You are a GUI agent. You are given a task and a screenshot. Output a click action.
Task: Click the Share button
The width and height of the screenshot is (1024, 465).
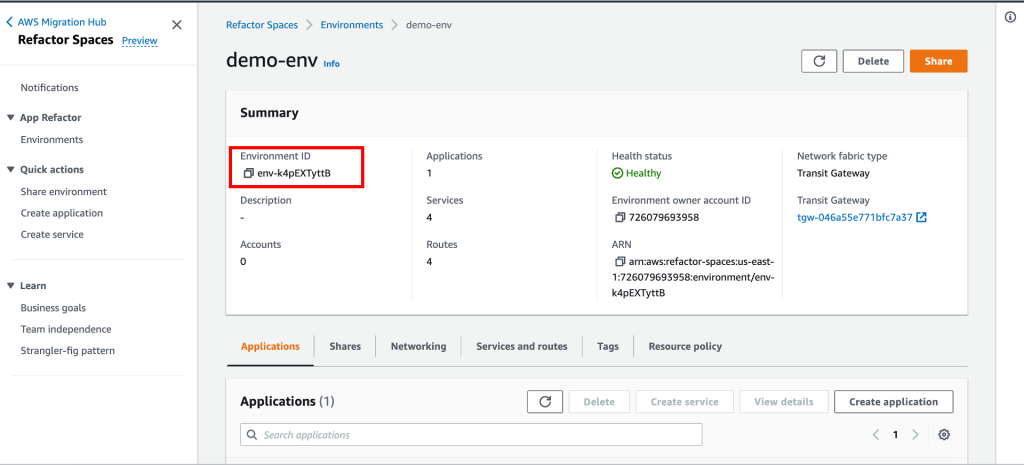coord(938,61)
